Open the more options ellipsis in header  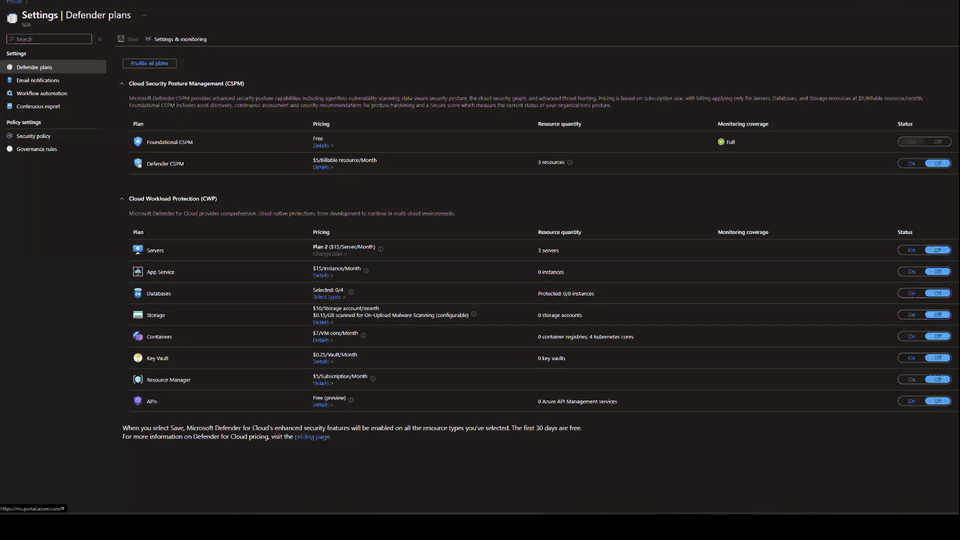(144, 15)
